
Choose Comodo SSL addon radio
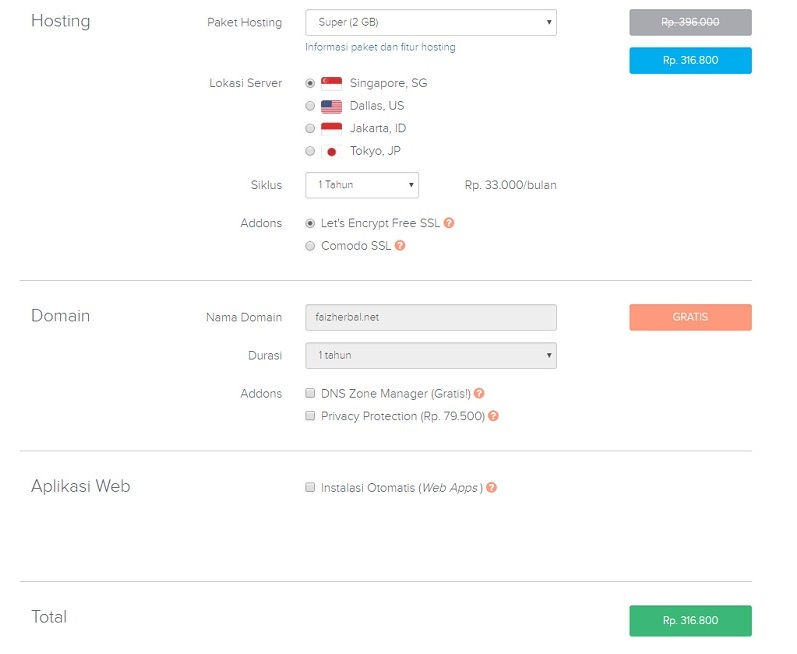pyautogui.click(x=310, y=246)
